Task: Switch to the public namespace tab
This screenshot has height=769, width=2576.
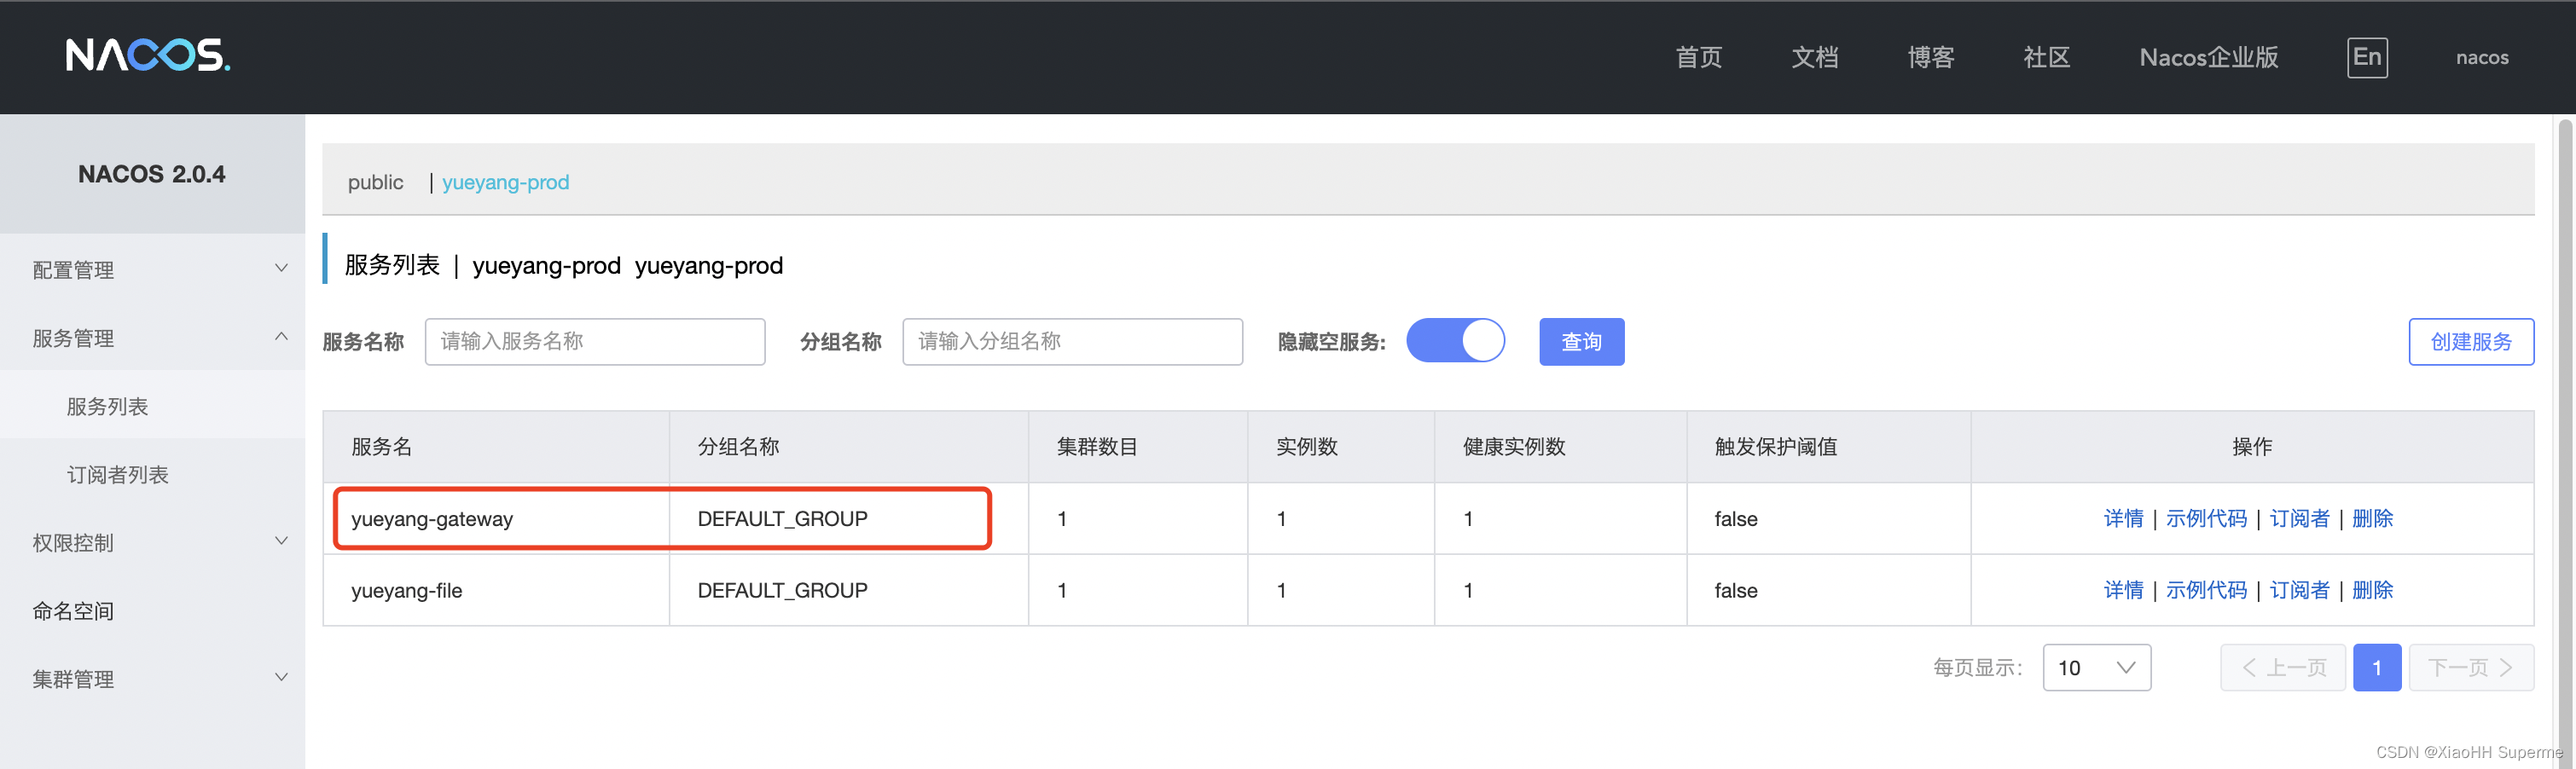Action: click(x=376, y=182)
